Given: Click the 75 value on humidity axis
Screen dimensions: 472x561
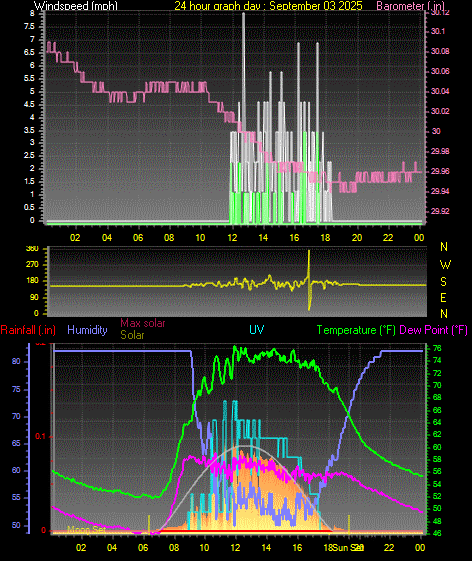Looking at the screenshot, I should 16,389.
